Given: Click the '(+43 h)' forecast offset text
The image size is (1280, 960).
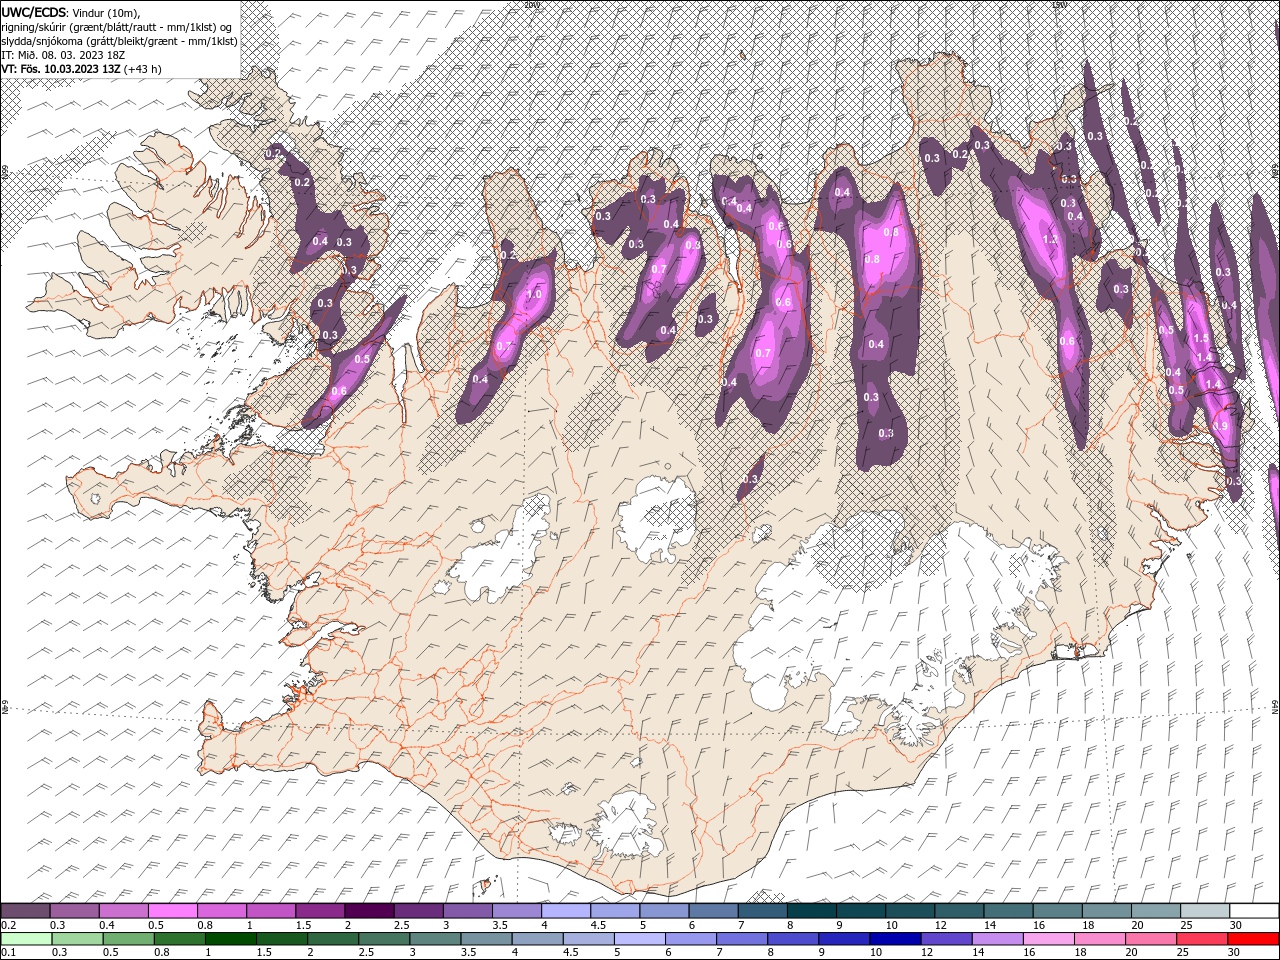Looking at the screenshot, I should tap(143, 69).
